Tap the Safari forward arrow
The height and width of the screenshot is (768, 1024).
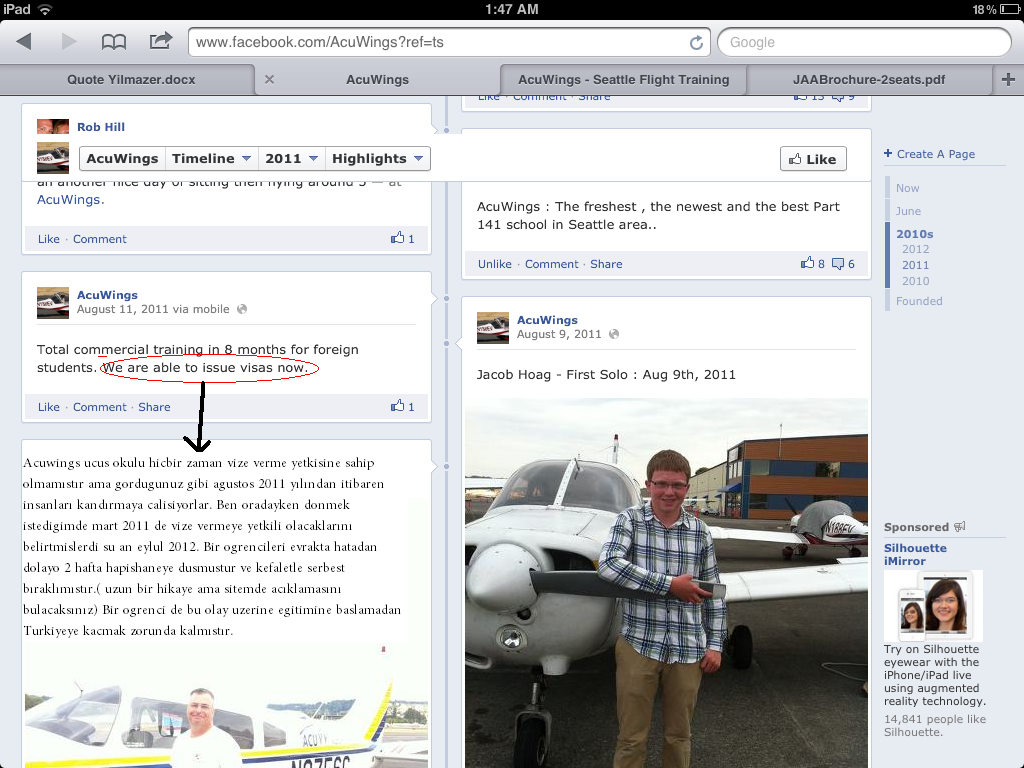69,42
